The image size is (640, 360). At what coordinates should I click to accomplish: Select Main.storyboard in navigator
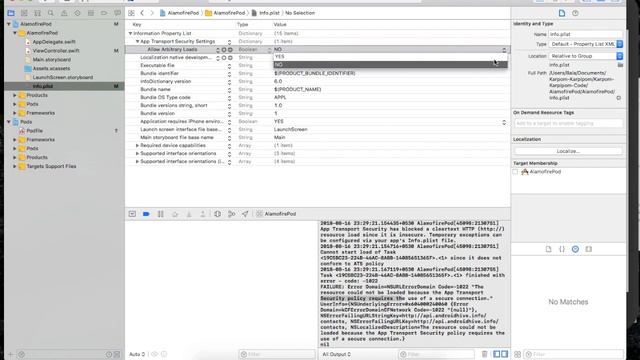pos(51,60)
